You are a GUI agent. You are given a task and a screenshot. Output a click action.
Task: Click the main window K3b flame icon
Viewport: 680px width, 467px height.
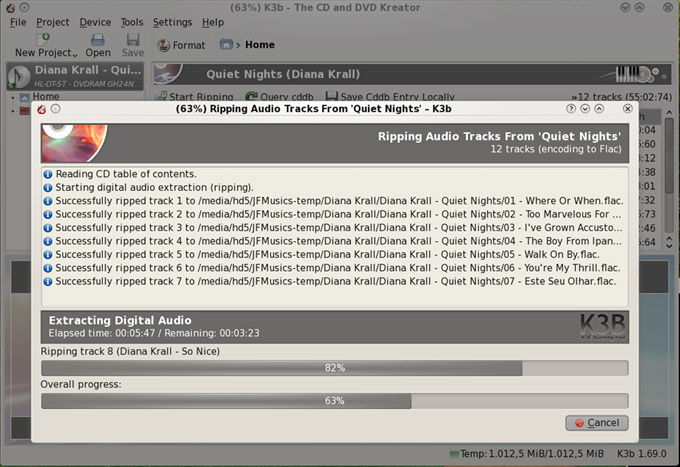pyautogui.click(x=10, y=8)
